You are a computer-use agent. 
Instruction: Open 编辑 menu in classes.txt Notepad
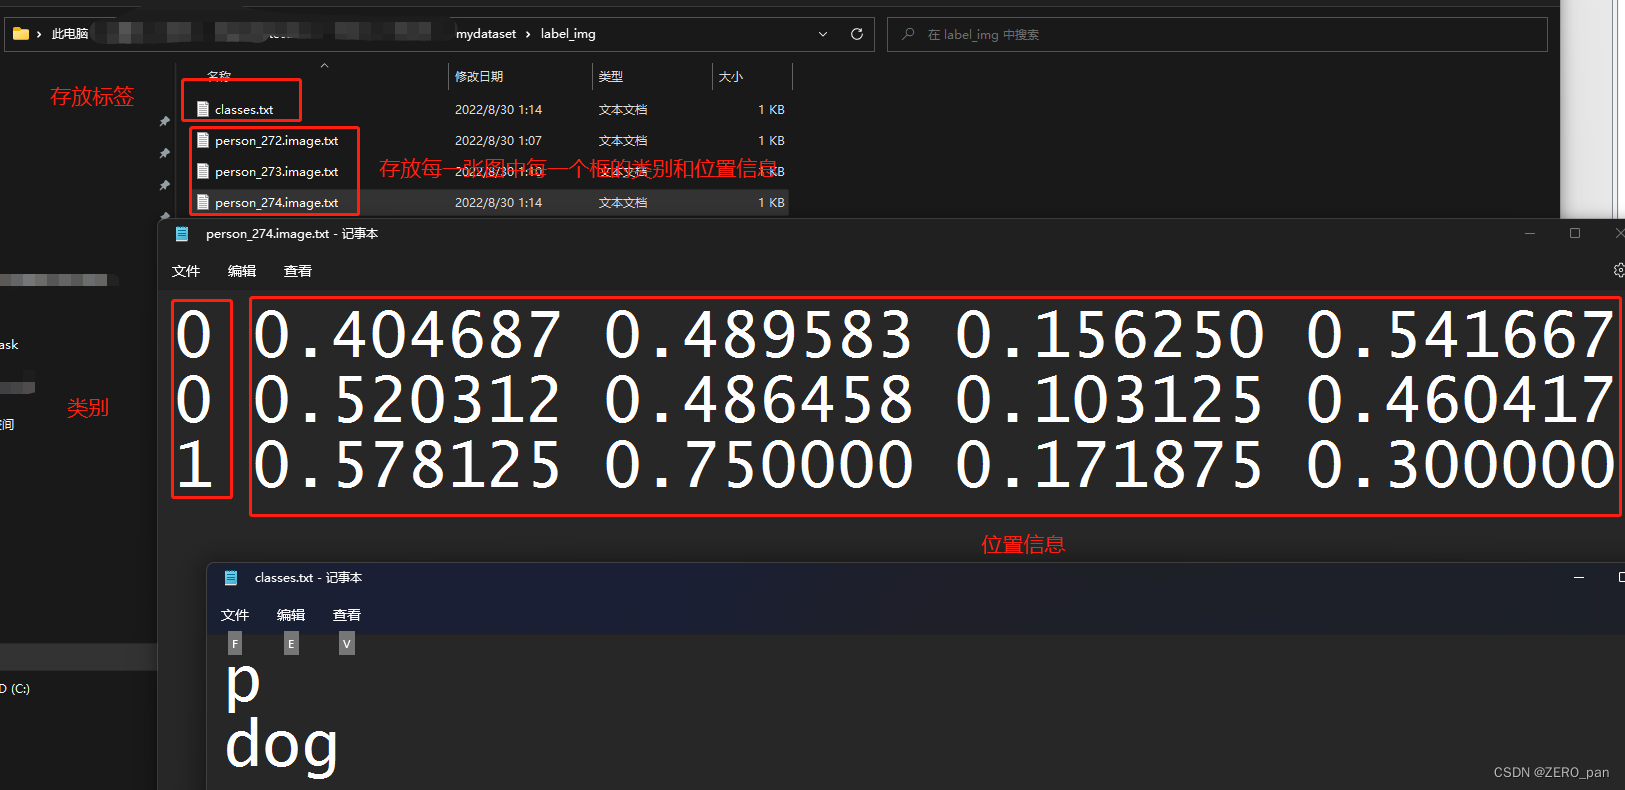click(291, 615)
